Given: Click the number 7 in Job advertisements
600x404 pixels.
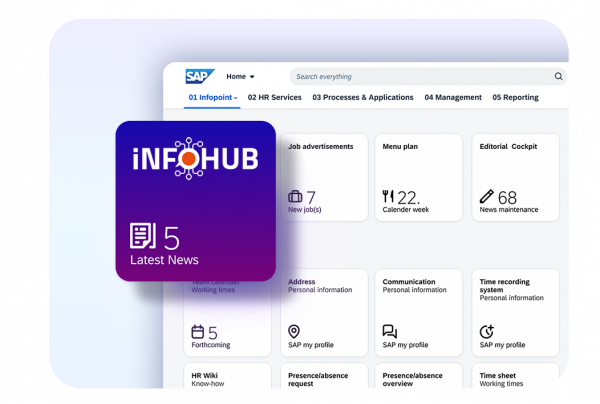Looking at the screenshot, I should (311, 198).
